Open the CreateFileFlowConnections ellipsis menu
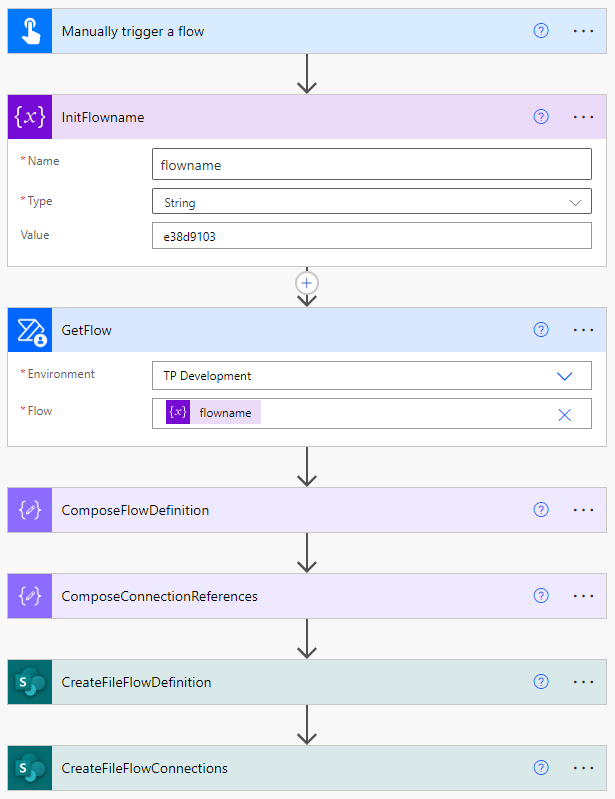 pos(583,768)
